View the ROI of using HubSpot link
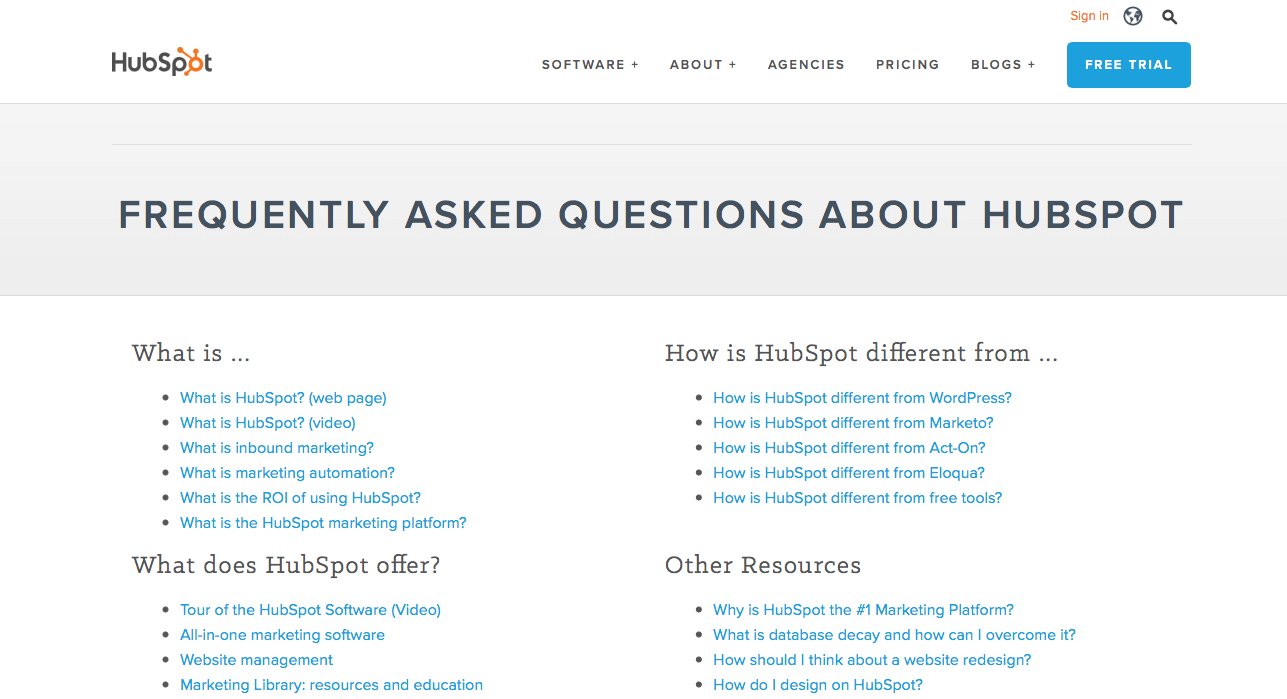 [x=300, y=498]
